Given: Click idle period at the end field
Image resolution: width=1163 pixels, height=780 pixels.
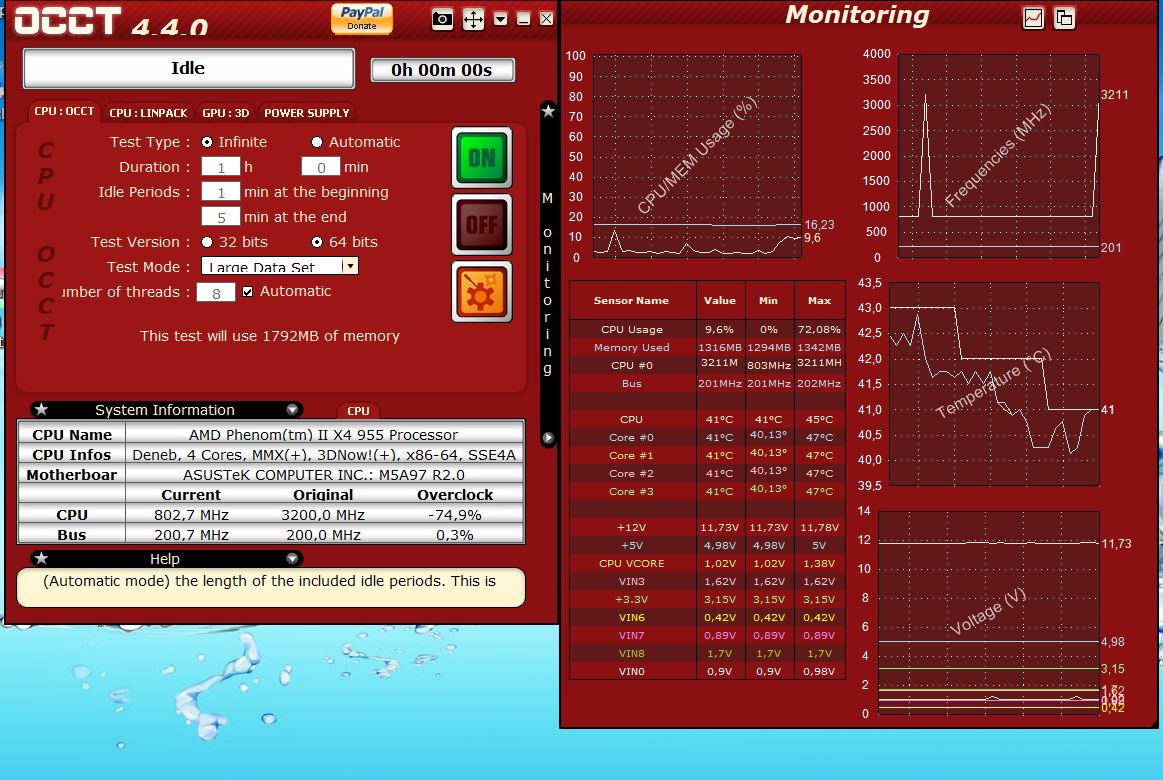Looking at the screenshot, I should 220,217.
